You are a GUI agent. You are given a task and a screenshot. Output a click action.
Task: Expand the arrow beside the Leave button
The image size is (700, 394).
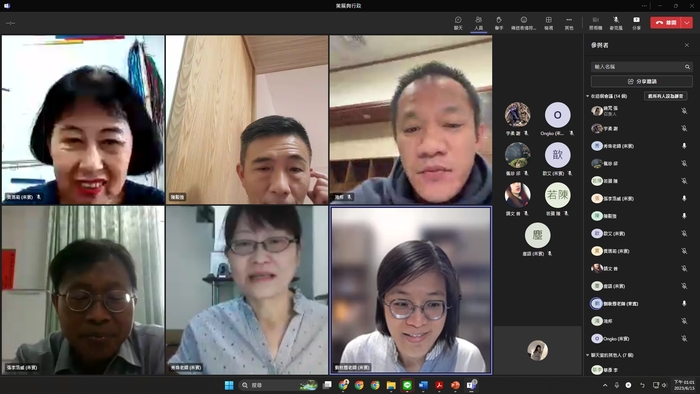pyautogui.click(x=687, y=22)
